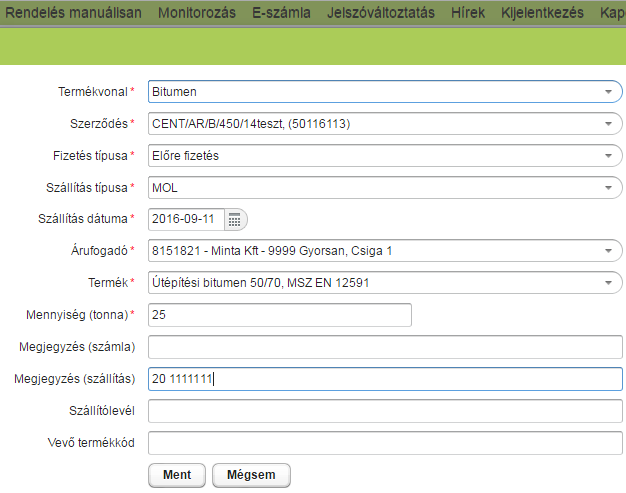Image resolution: width=626 pixels, height=493 pixels.
Task: Click the Megjegyzés (számla) input field
Action: tap(385, 347)
